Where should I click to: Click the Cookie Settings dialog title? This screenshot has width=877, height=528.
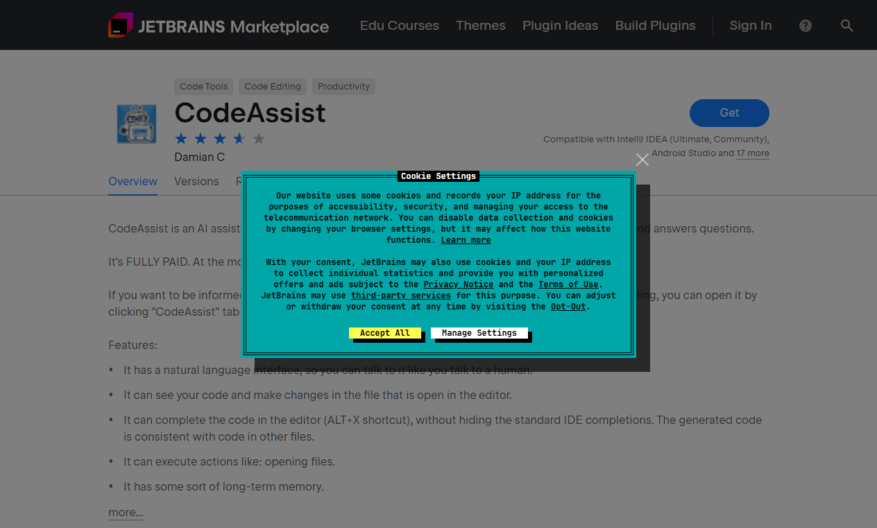tap(438, 176)
